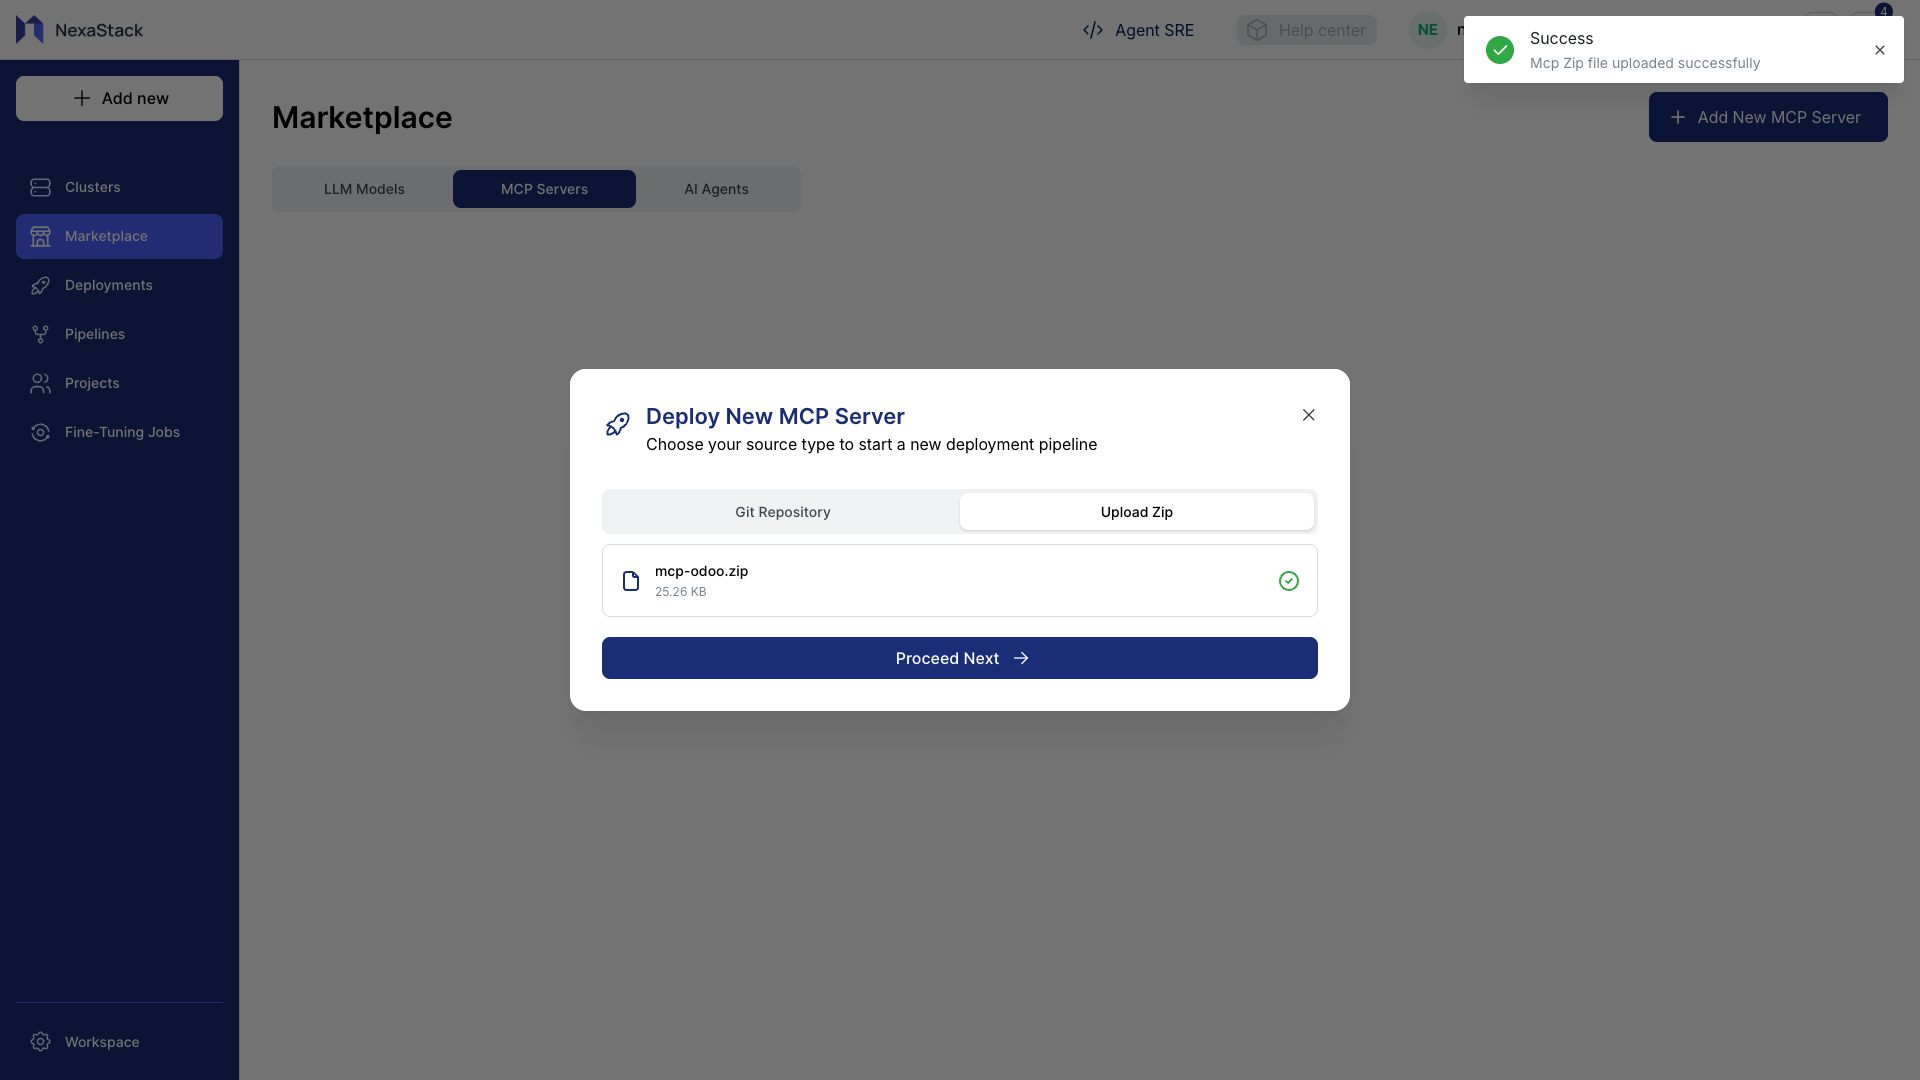Open the Help center cube icon

click(1256, 30)
